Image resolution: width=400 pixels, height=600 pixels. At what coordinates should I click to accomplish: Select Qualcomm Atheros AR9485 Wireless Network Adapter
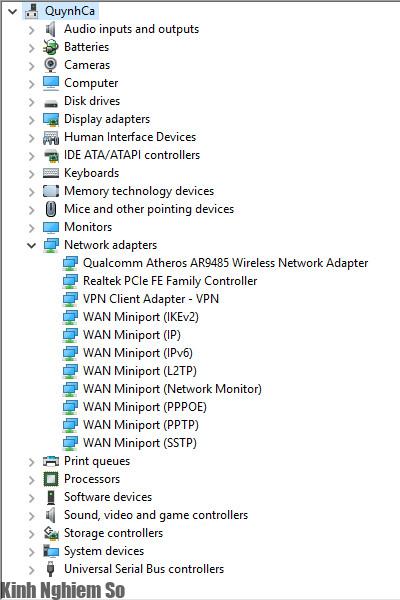point(225,263)
